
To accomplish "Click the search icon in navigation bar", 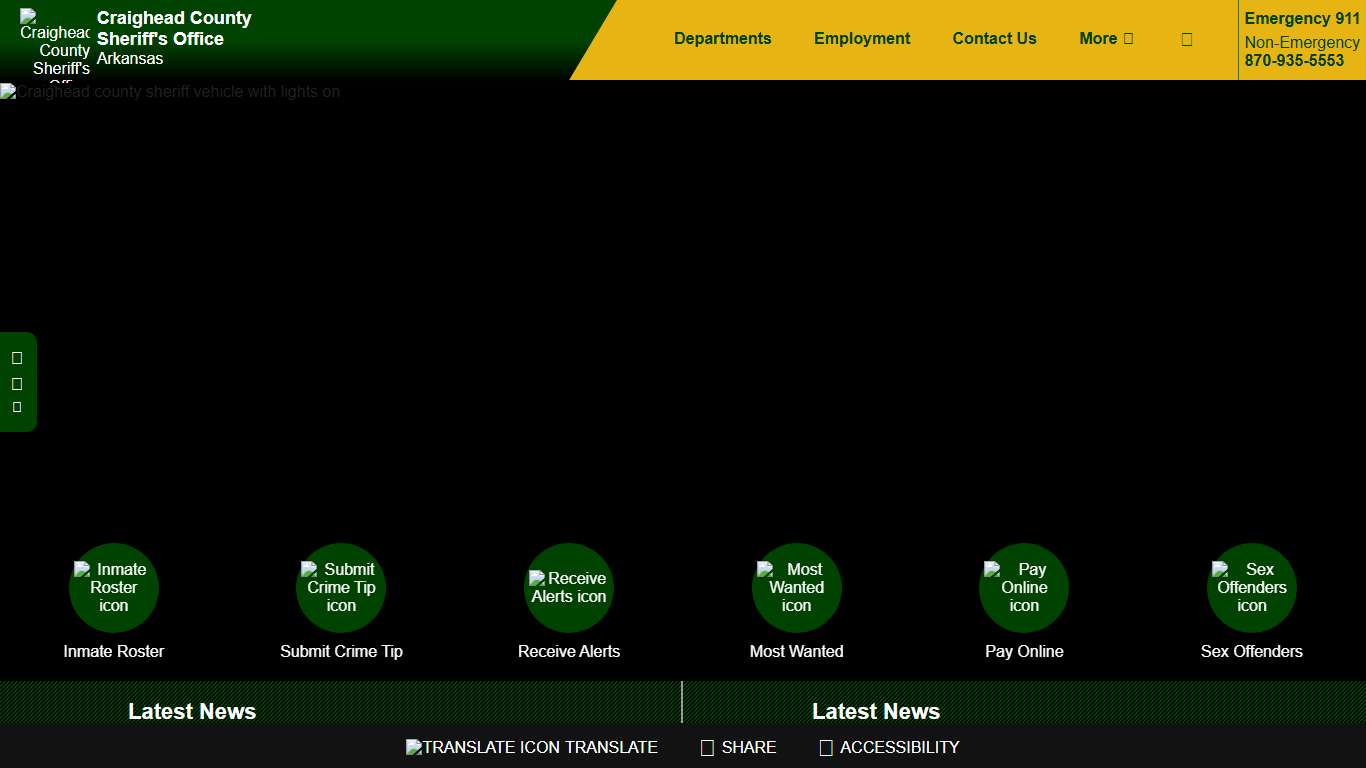I will click(x=1186, y=39).
